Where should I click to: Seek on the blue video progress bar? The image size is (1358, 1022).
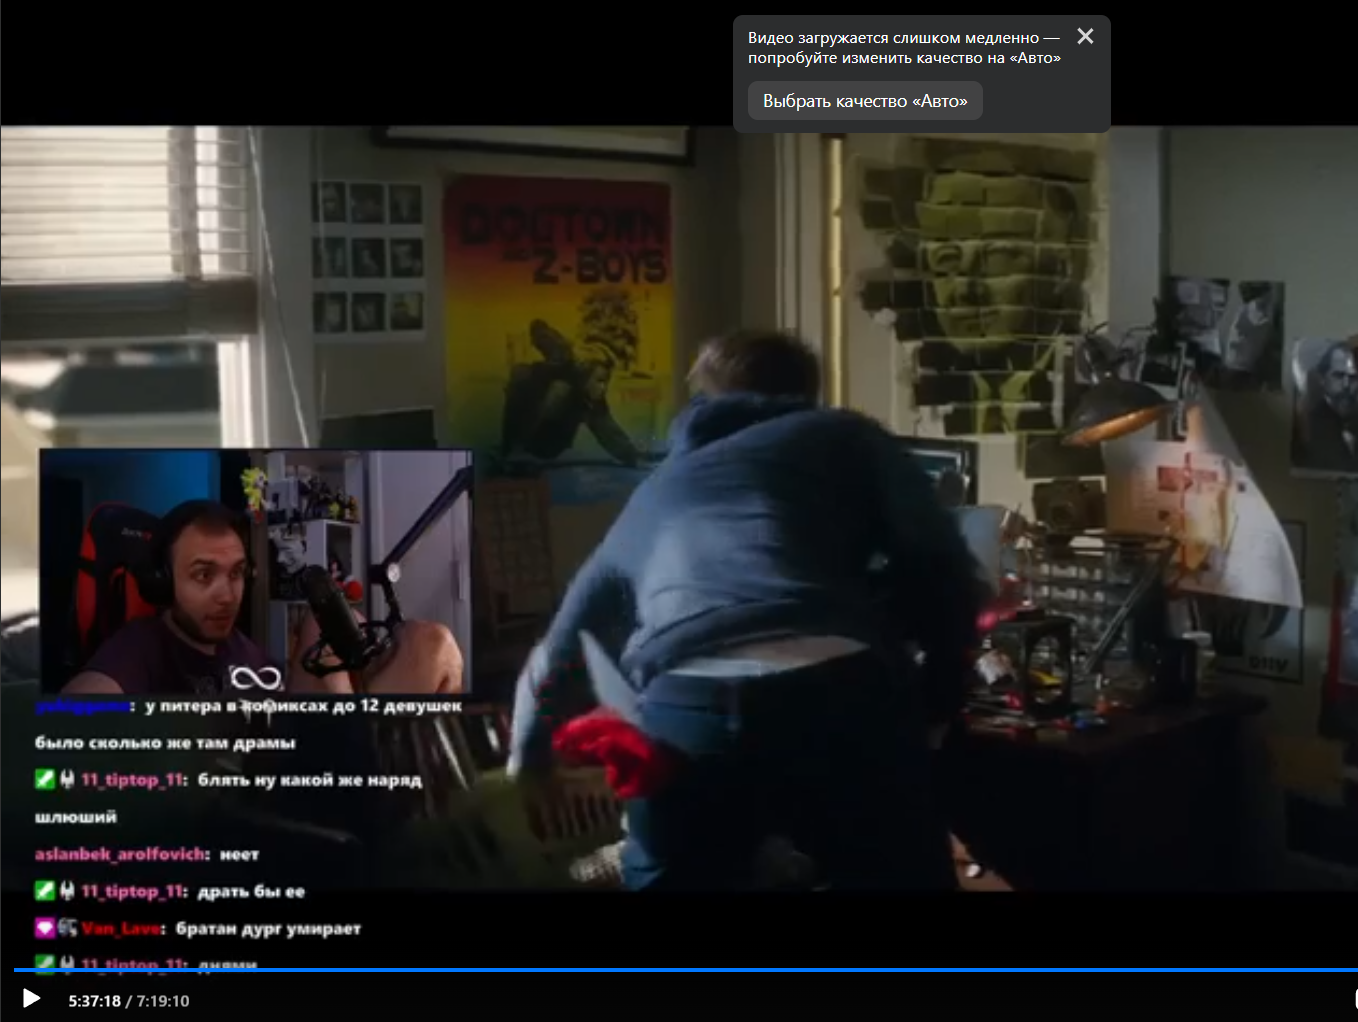685,970
